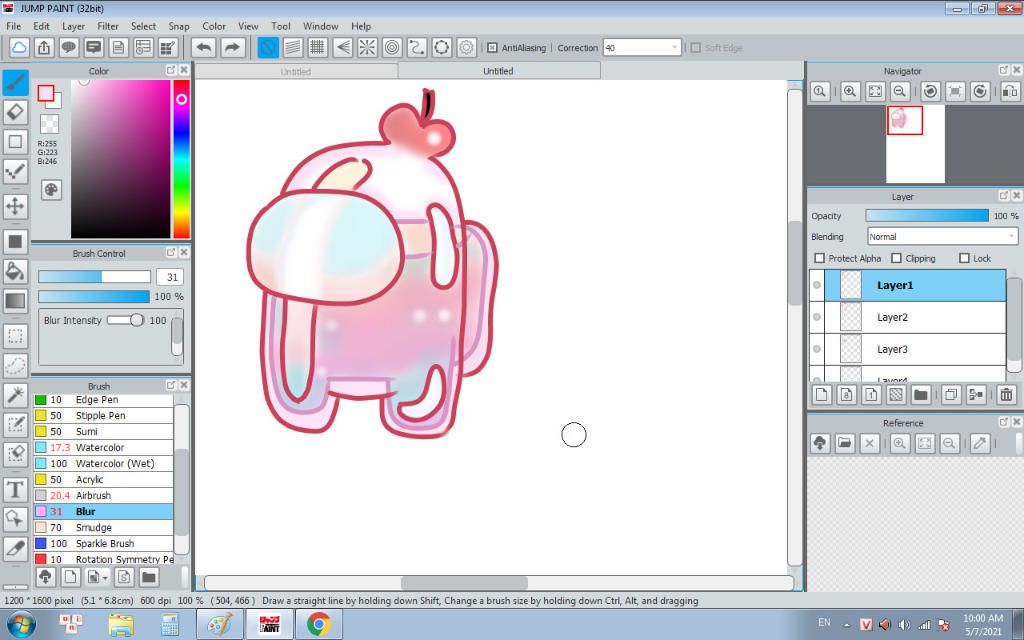
Task: Pick hue from rainbow color strip
Action: click(x=182, y=159)
